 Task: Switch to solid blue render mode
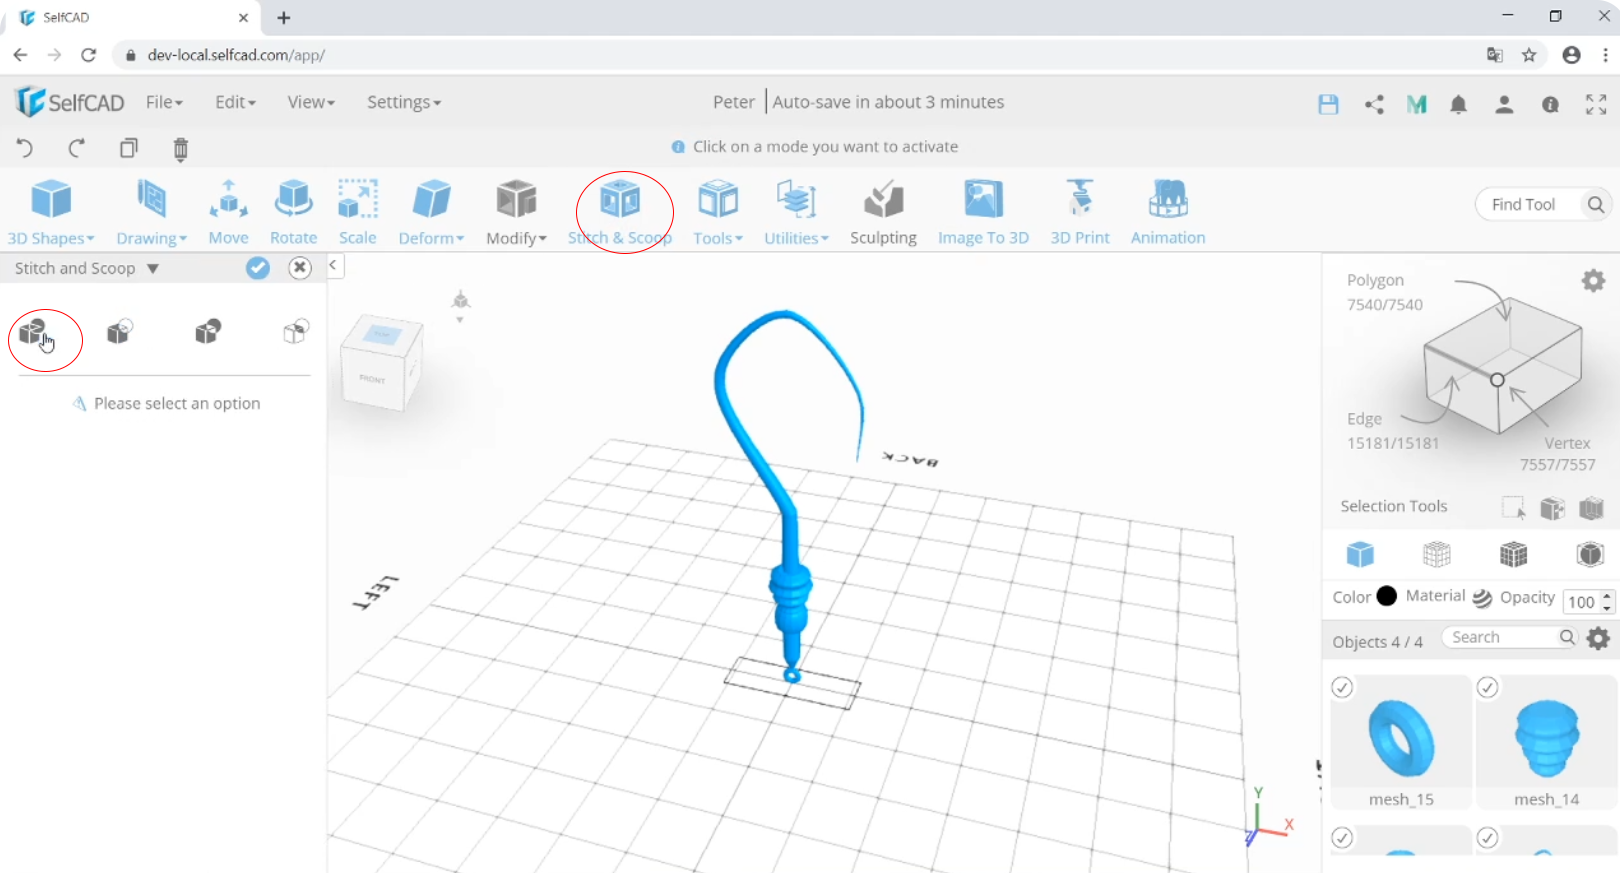point(1360,554)
